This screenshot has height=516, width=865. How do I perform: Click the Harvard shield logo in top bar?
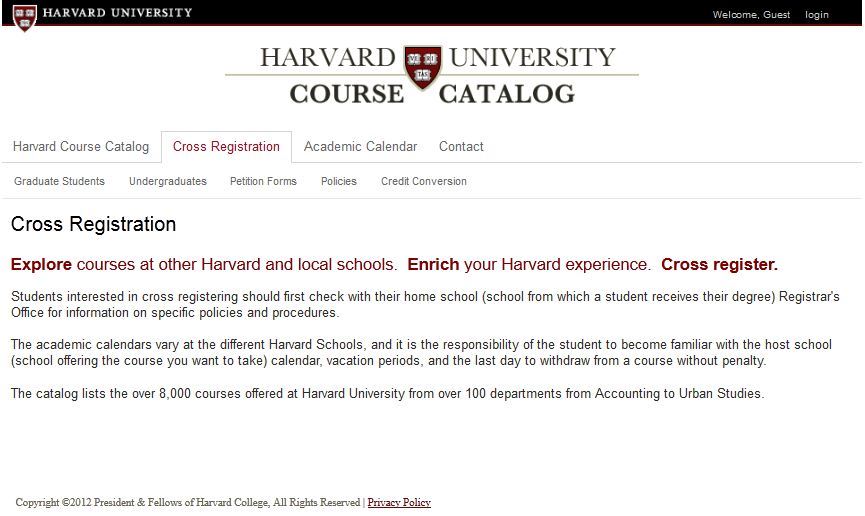(24, 18)
